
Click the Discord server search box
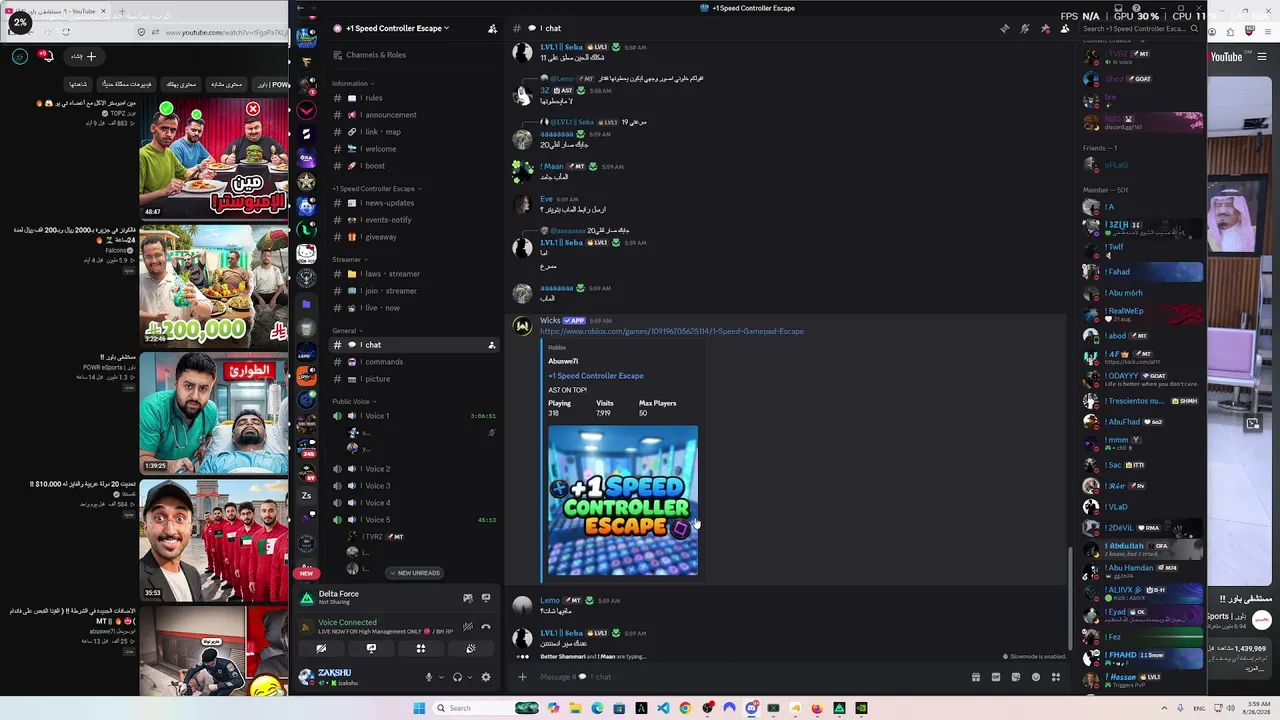(1140, 28)
